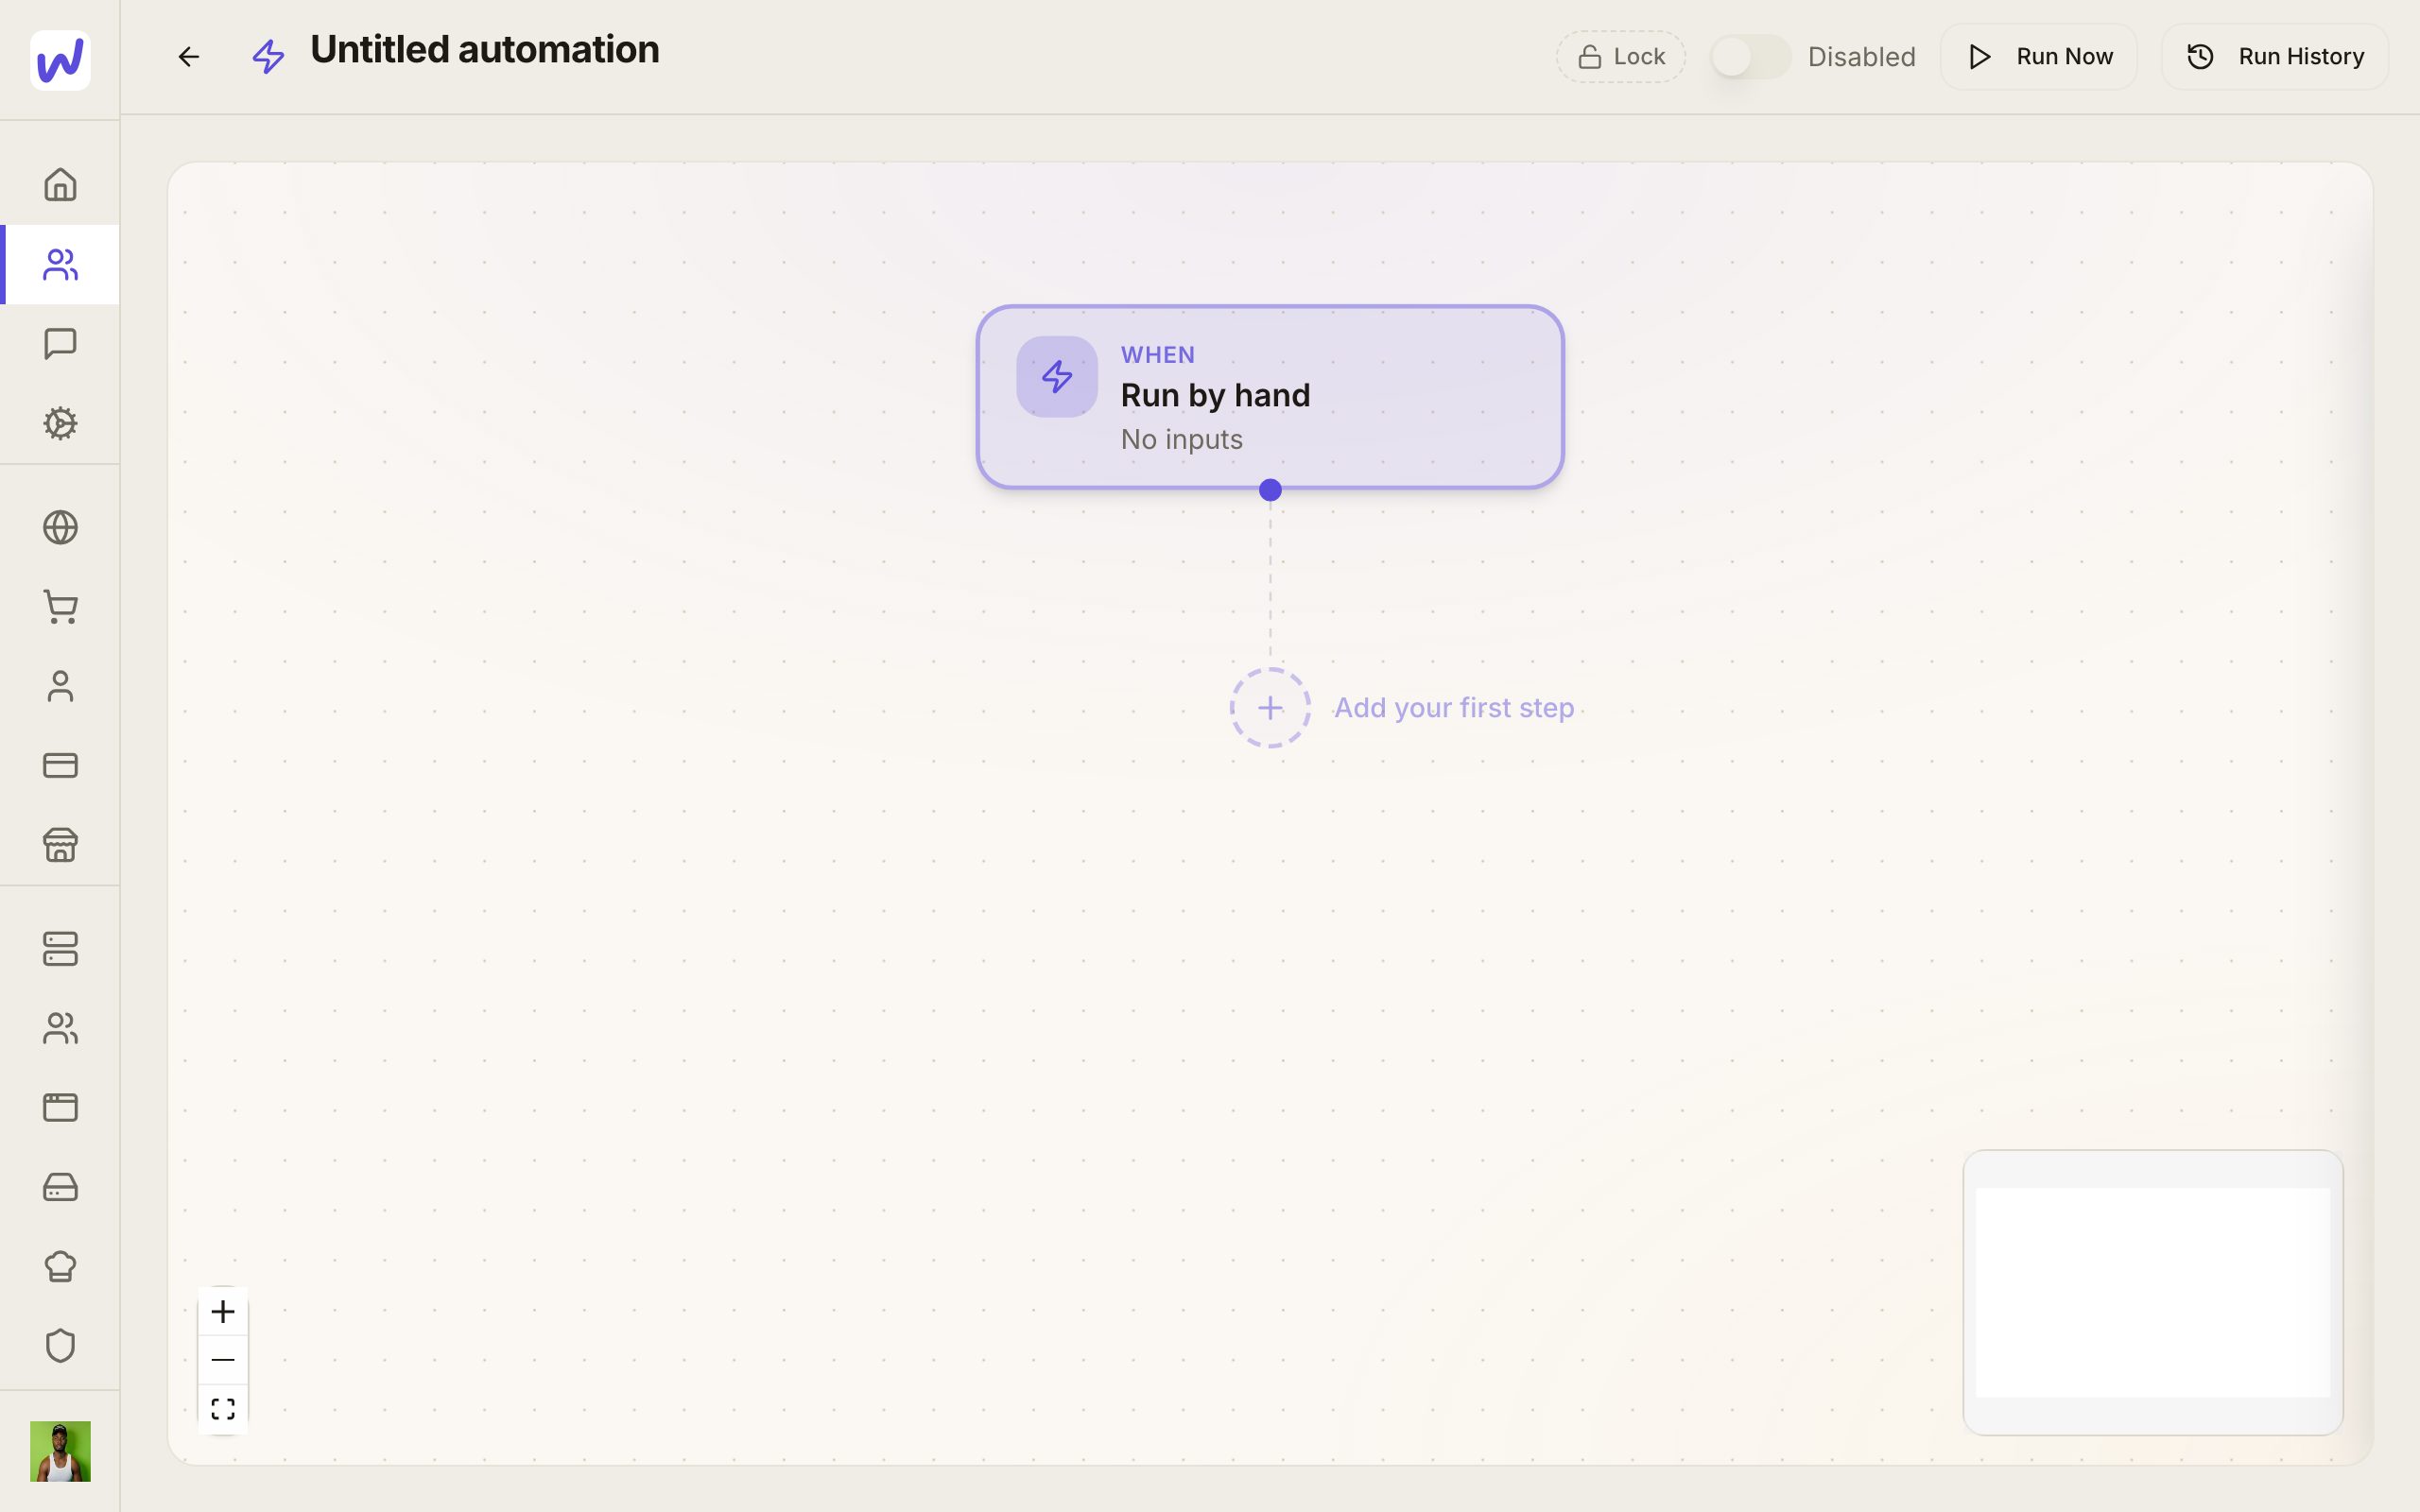The height and width of the screenshot is (1512, 2420).
Task: Edit the Untitled automation title
Action: (485, 50)
